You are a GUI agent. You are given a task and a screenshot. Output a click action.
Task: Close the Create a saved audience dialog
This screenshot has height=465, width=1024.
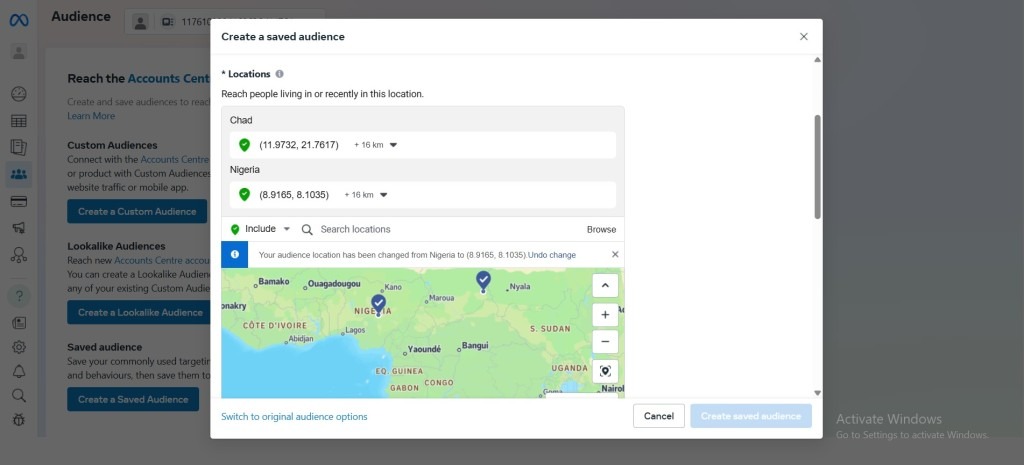coord(803,36)
